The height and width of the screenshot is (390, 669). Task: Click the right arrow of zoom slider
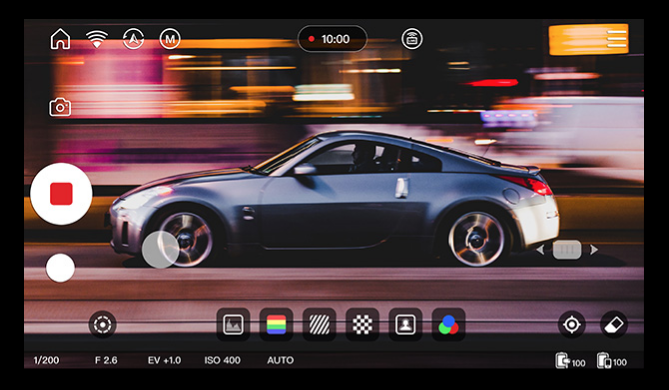pyautogui.click(x=593, y=250)
